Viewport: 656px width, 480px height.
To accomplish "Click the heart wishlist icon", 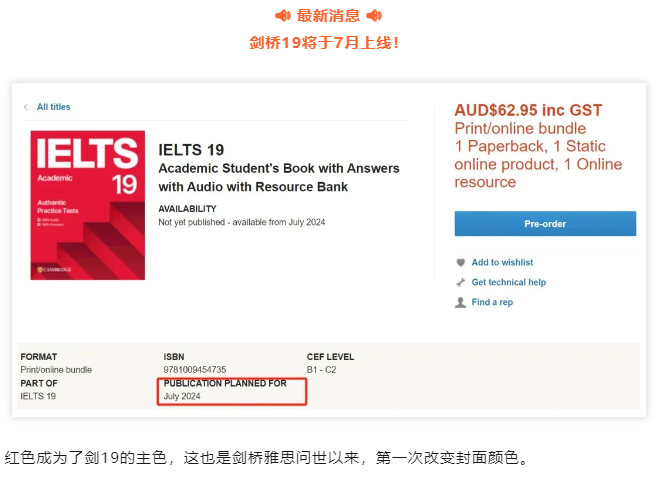I will click(x=461, y=262).
